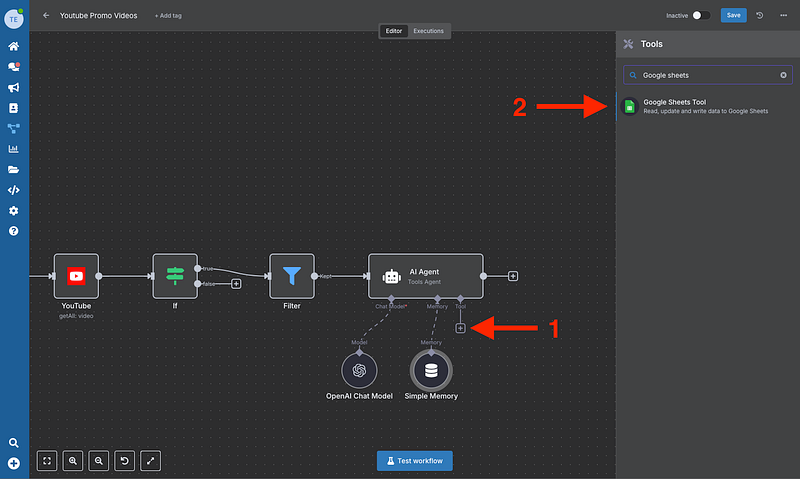Click the Home icon in sidebar

14,46
